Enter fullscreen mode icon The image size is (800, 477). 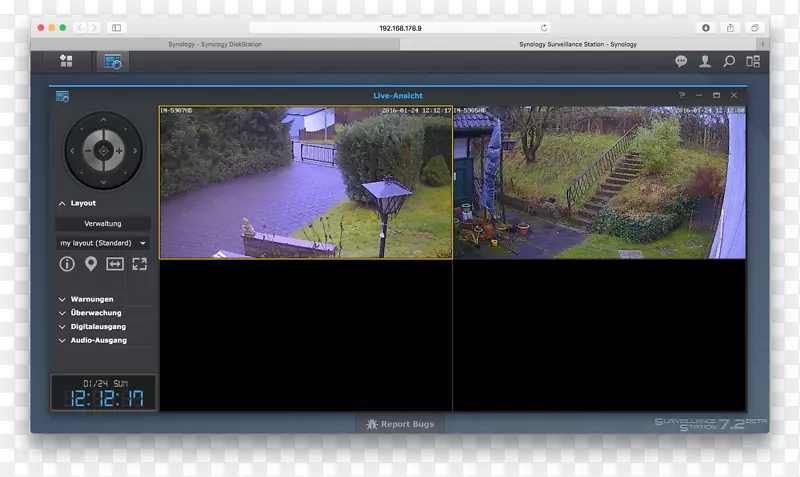139,264
